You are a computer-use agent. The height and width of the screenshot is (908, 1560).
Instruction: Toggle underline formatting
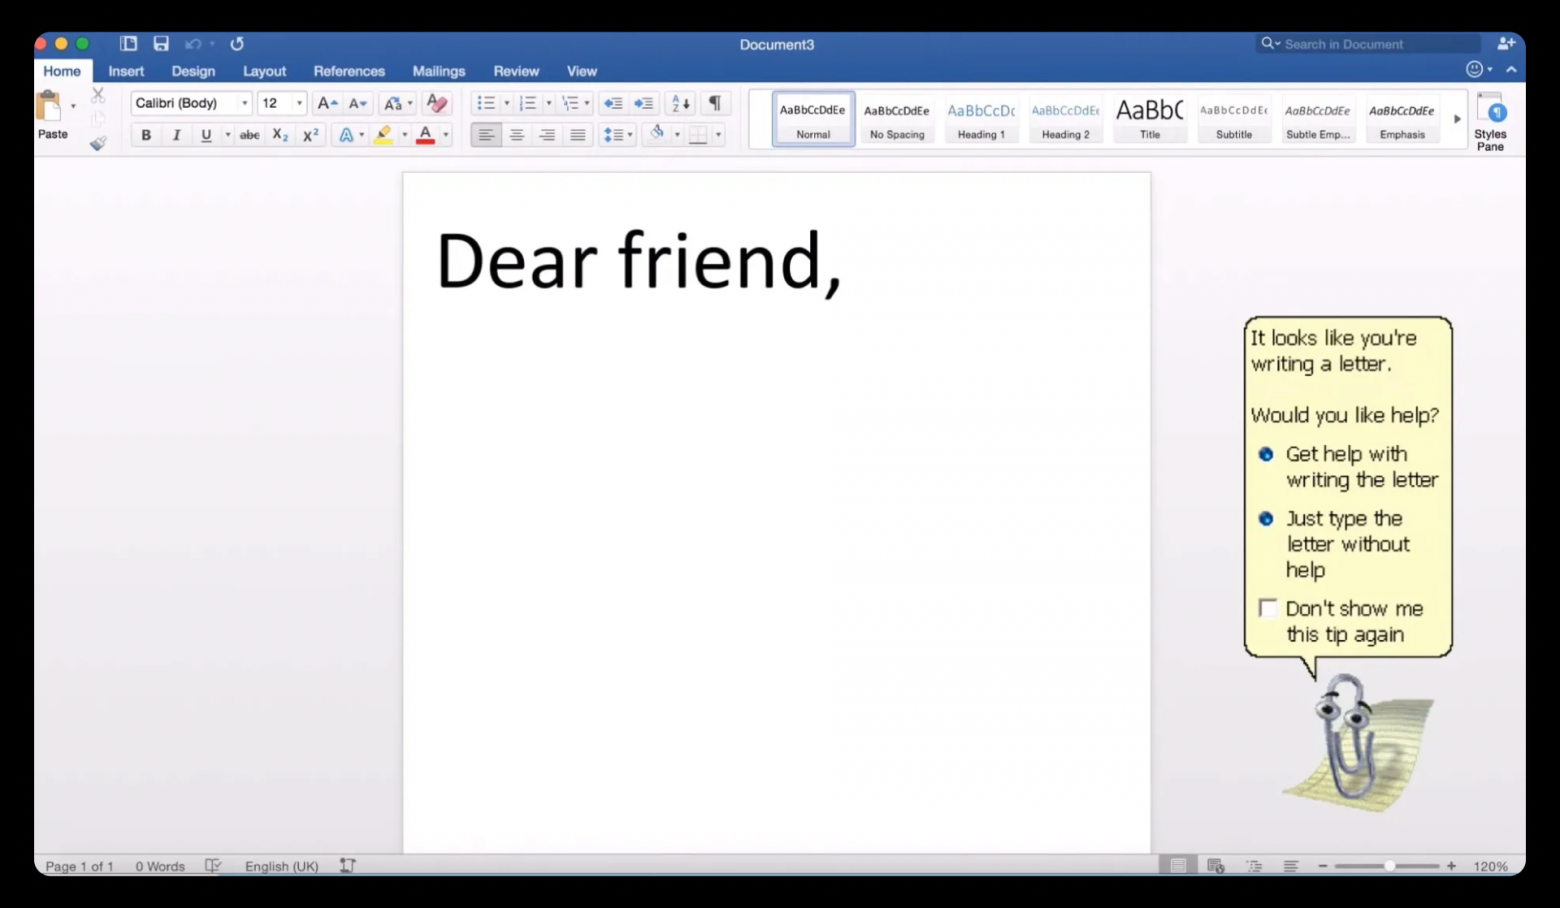coord(205,135)
